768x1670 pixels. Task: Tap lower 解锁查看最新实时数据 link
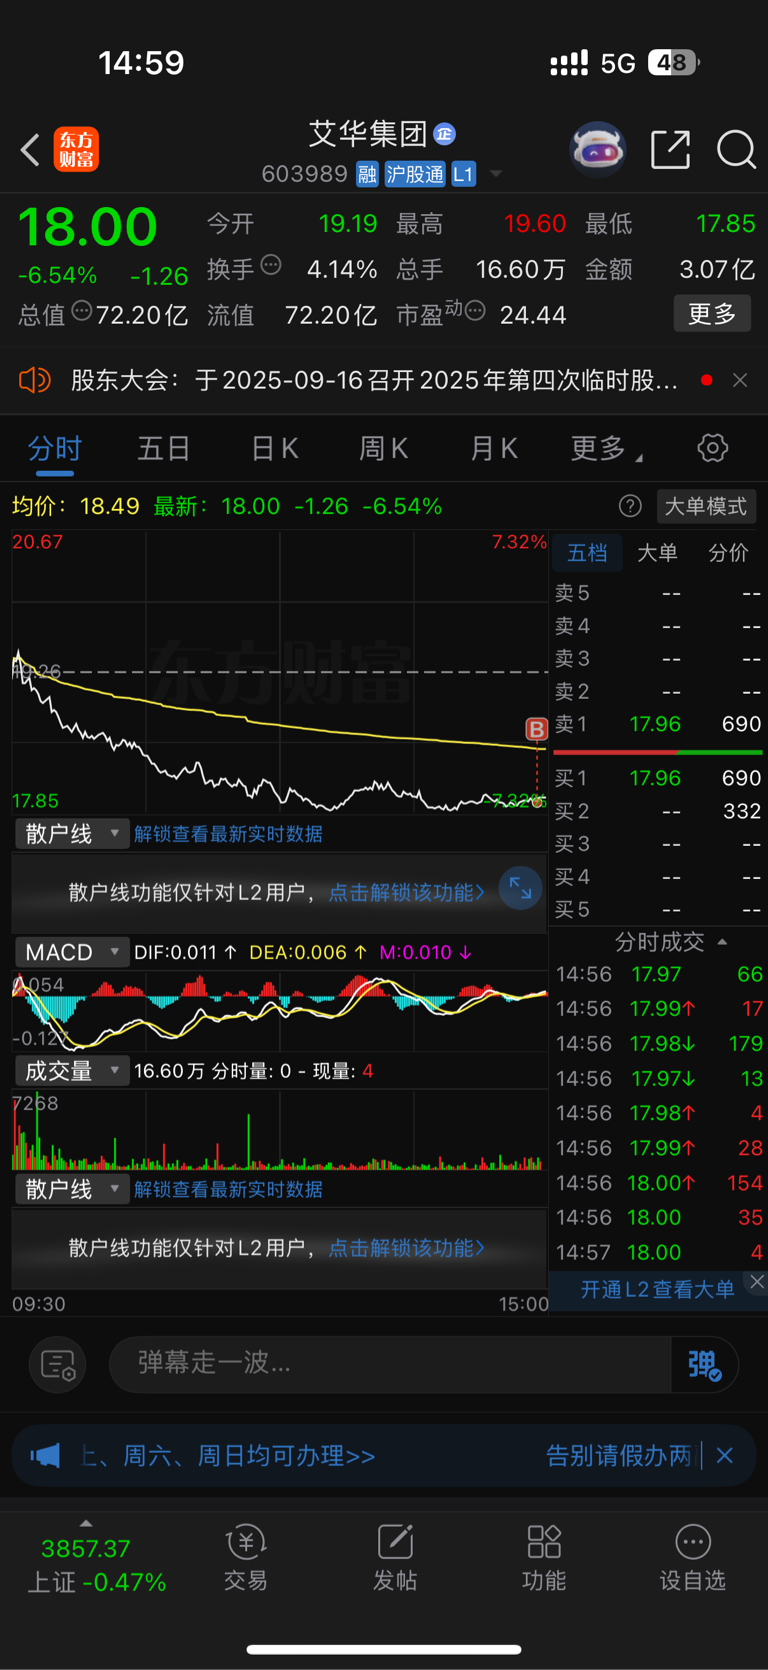[x=228, y=1189]
